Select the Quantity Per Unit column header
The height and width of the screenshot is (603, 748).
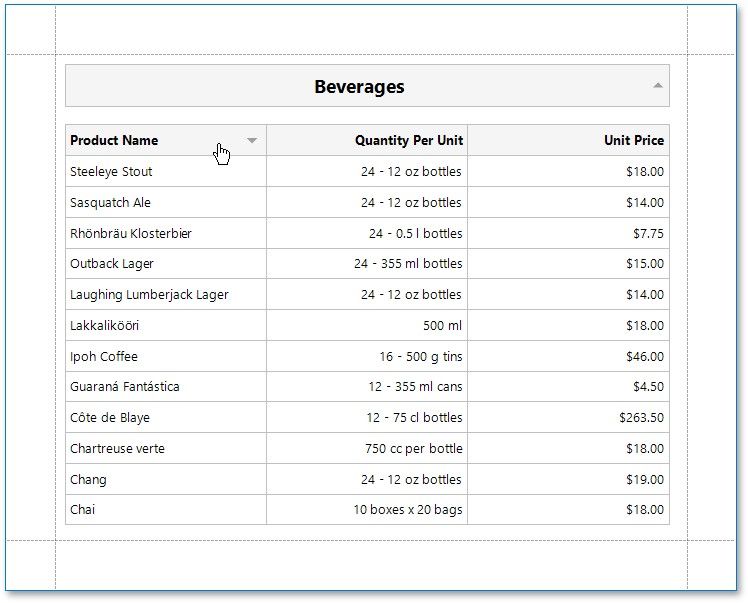click(408, 141)
